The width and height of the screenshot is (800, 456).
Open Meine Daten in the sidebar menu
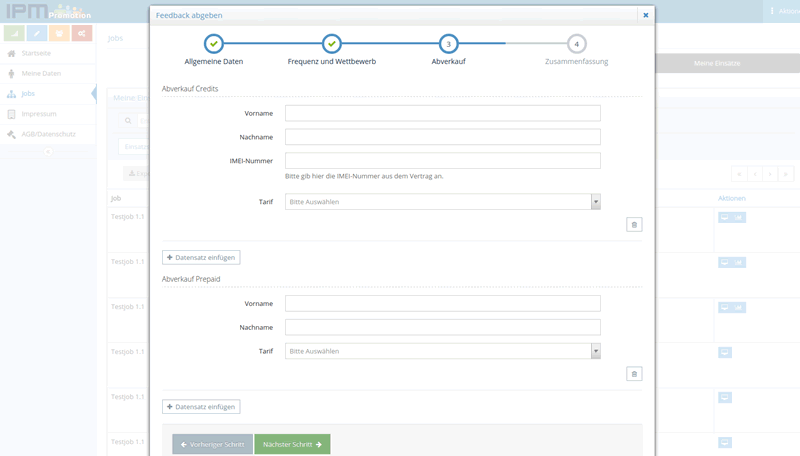click(x=41, y=73)
